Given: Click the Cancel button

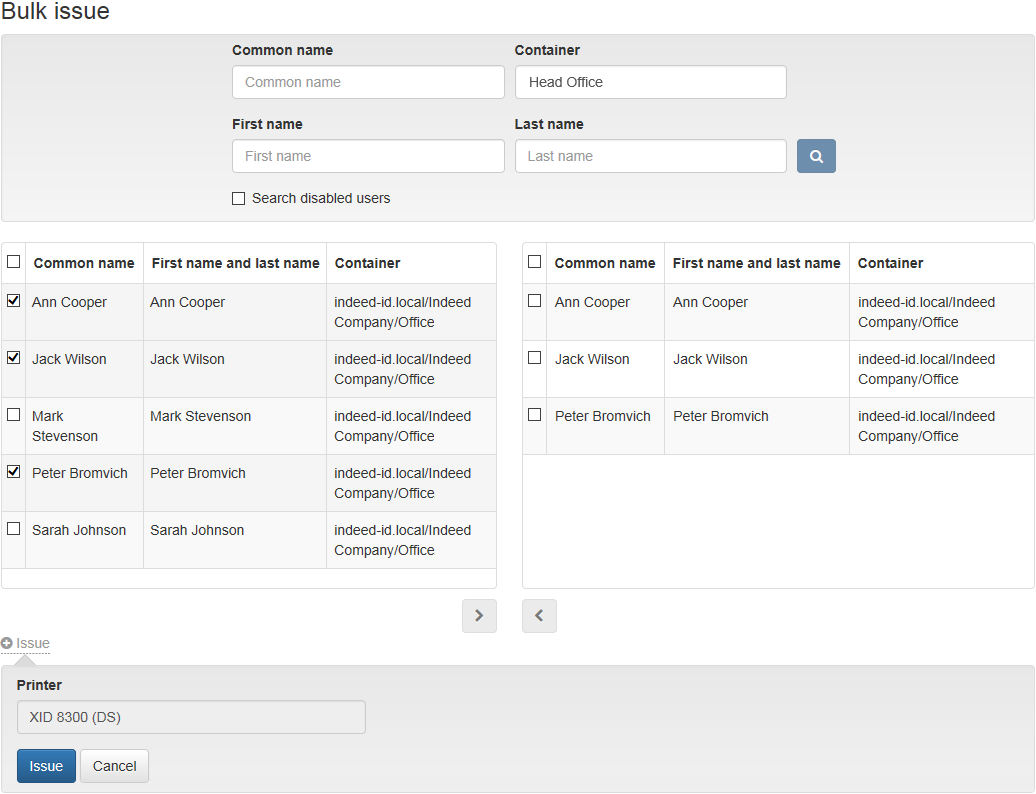Looking at the screenshot, I should point(114,766).
